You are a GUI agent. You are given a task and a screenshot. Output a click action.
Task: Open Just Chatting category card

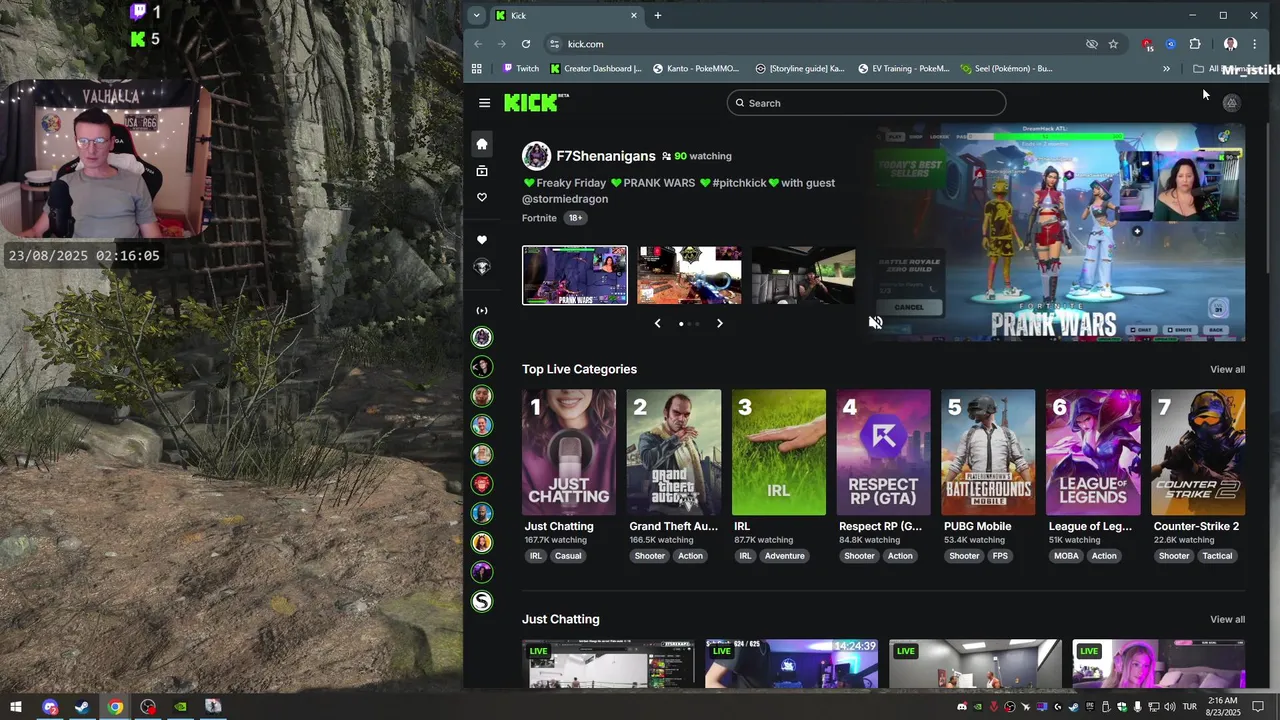coord(569,452)
